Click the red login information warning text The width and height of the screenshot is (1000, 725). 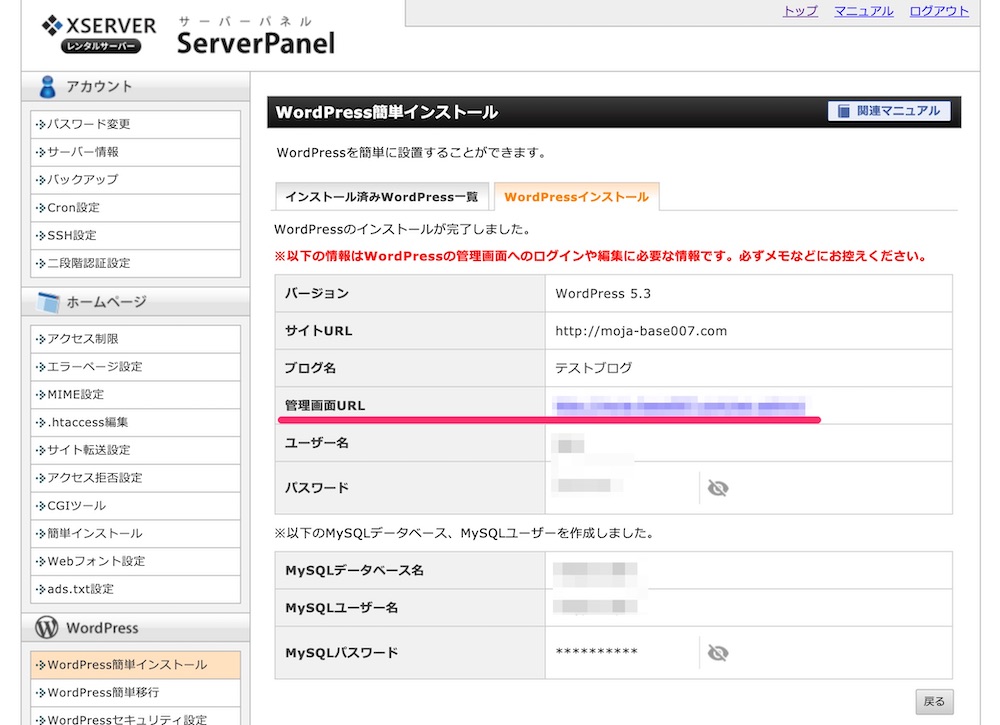(x=600, y=256)
